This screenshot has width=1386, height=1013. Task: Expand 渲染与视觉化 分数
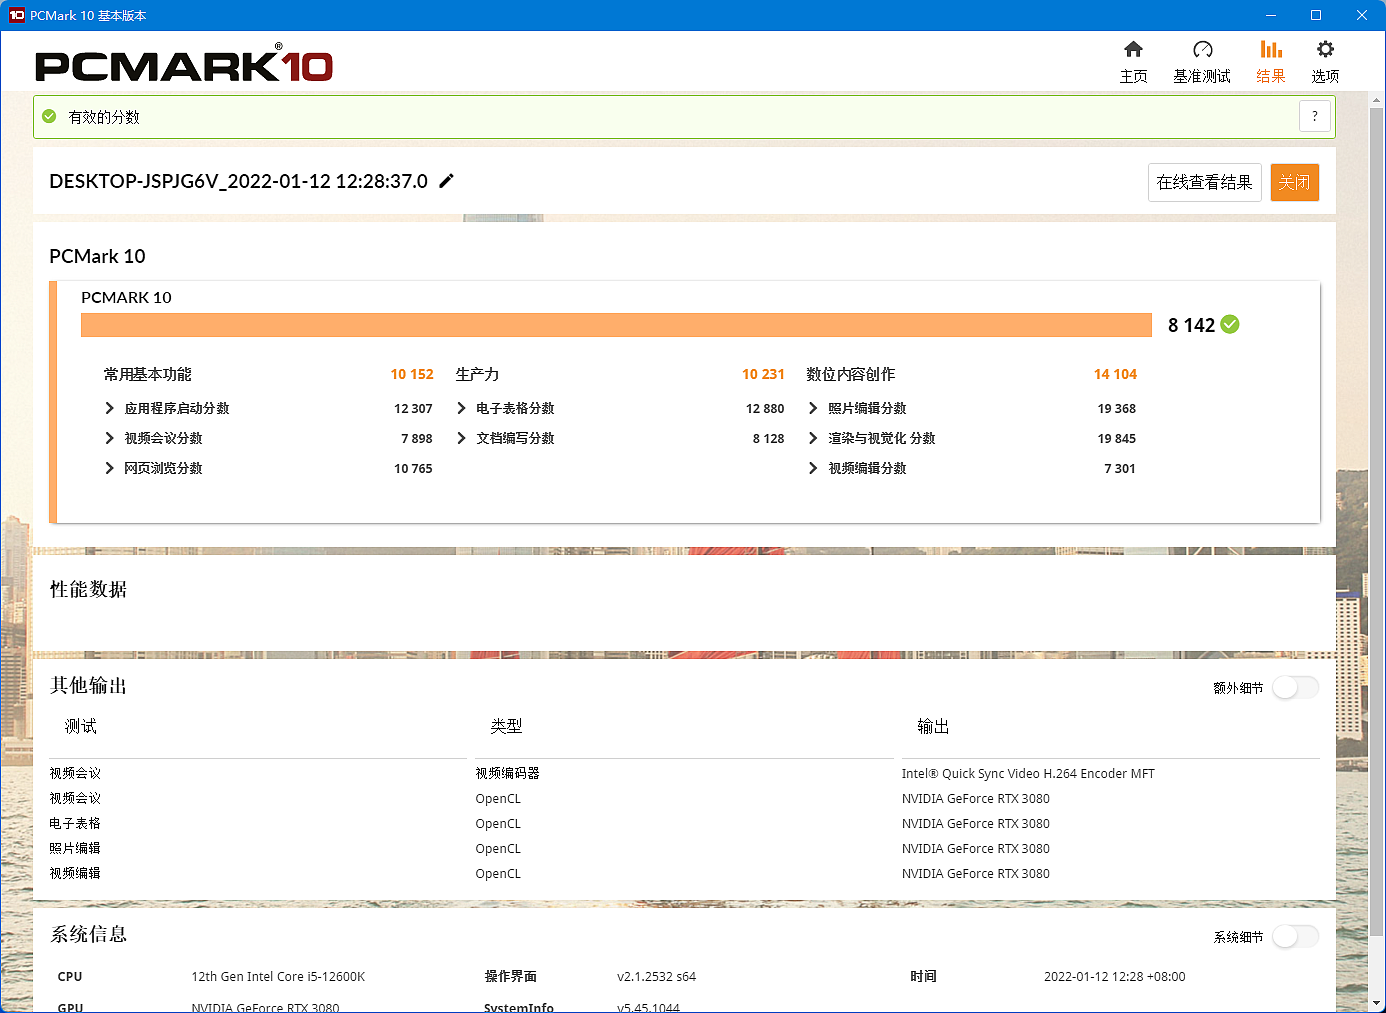click(813, 438)
